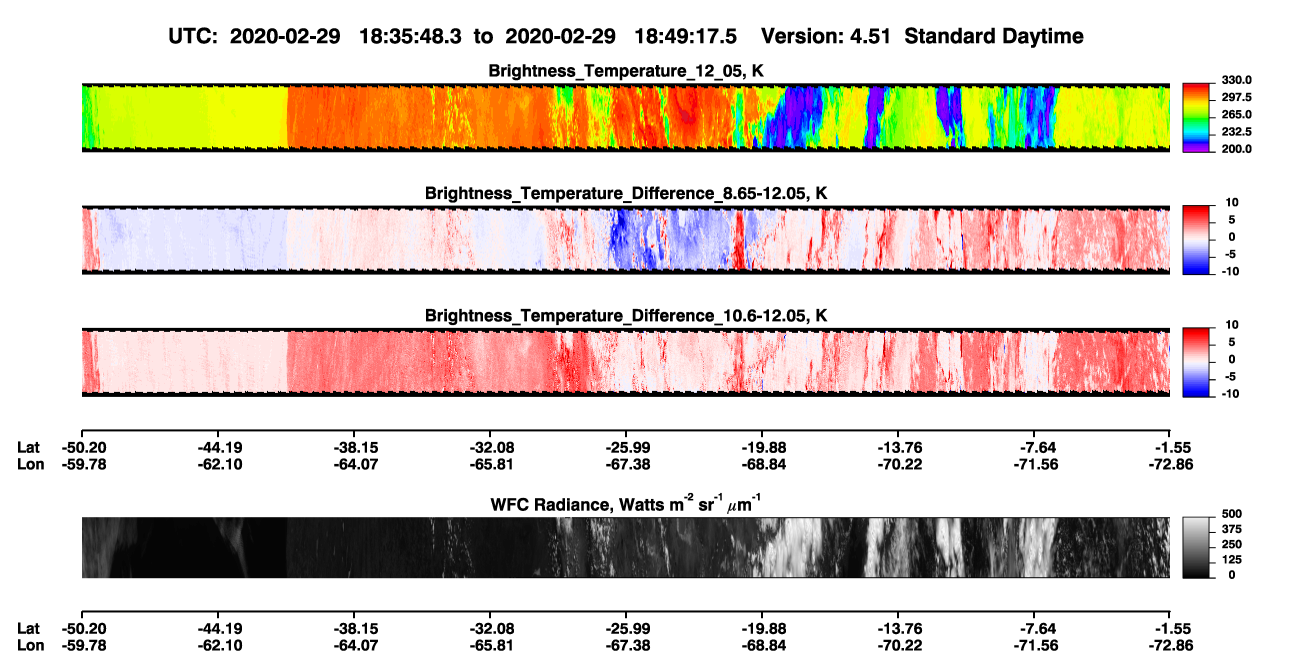Select the Brightness_Temperature_Difference_8.65-12.05, K title

626,193
